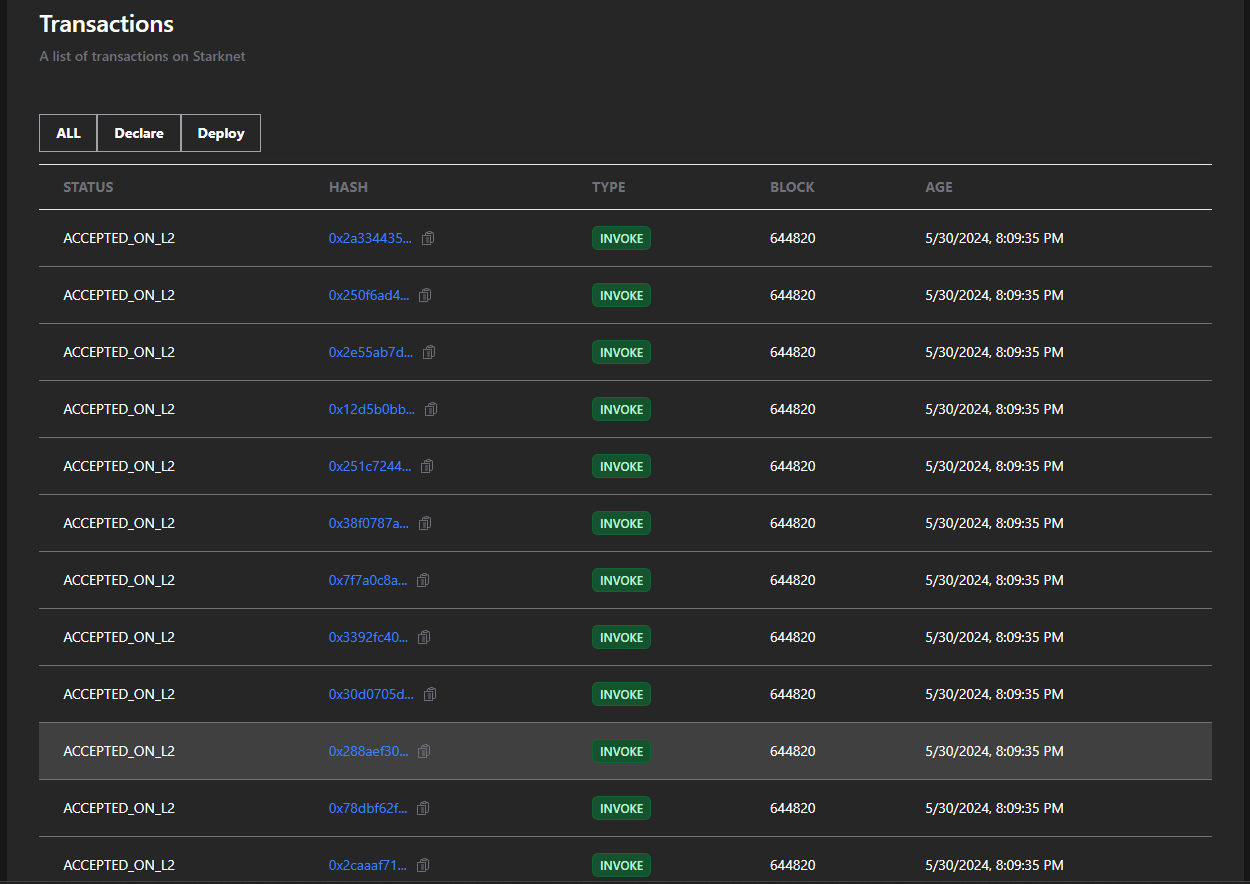
Task: Copy hash 0x12d5b0bb to clipboard
Action: point(431,410)
